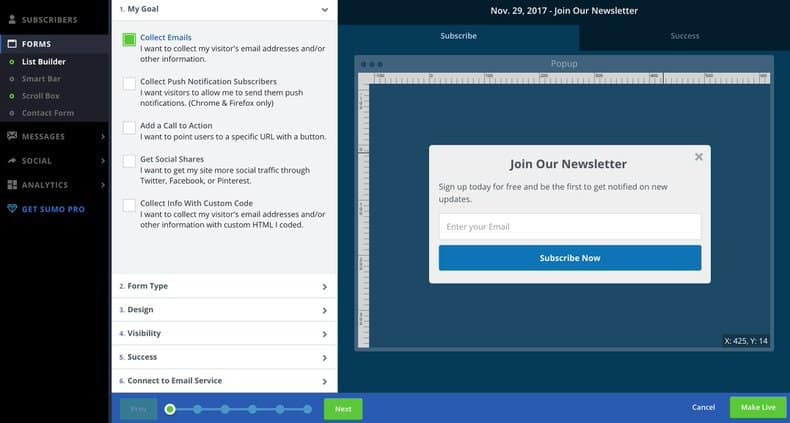The width and height of the screenshot is (790, 423).
Task: Tick the Add a Call to Action checkbox
Action: coord(129,128)
